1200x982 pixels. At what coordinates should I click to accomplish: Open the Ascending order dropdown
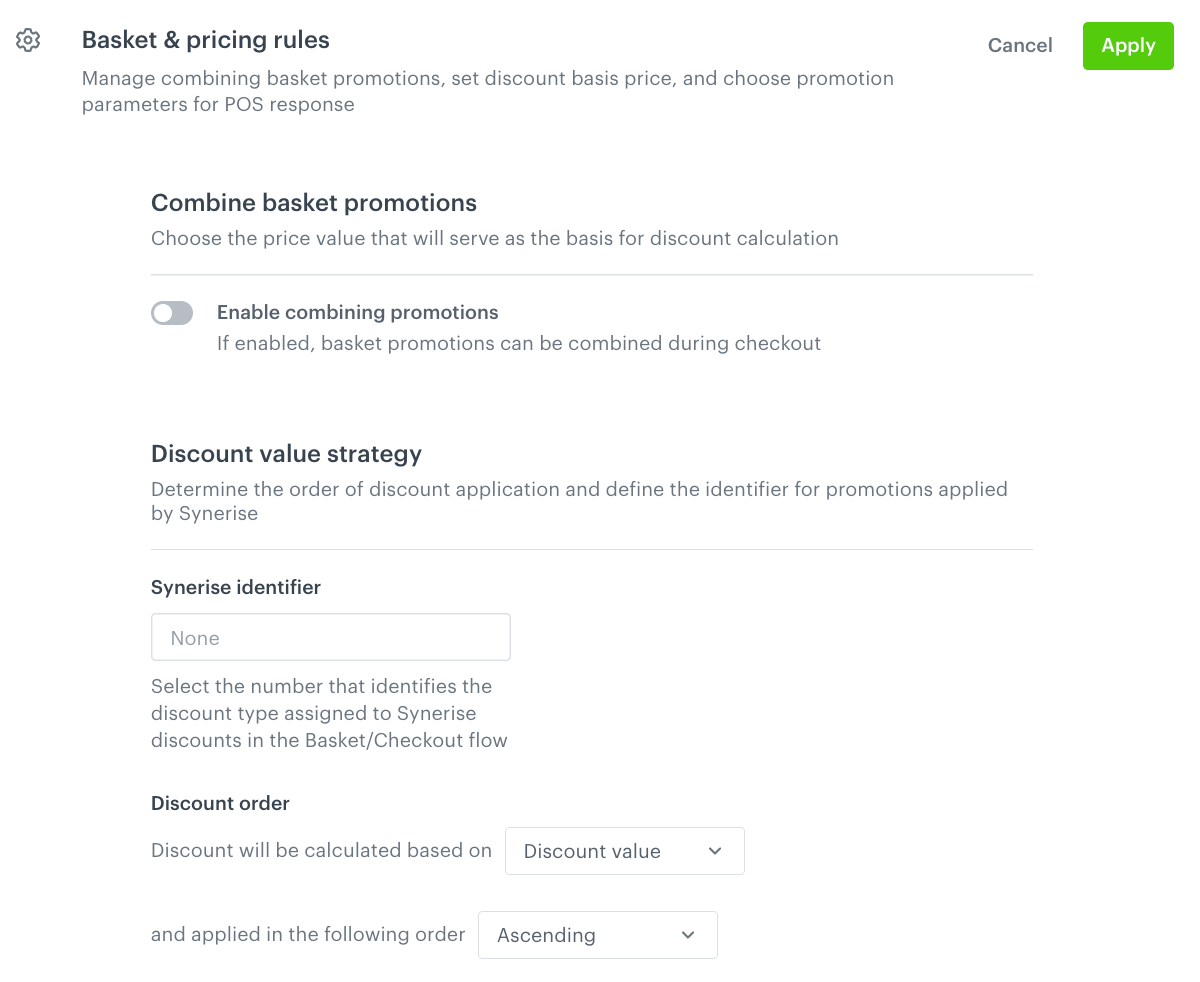click(x=597, y=934)
